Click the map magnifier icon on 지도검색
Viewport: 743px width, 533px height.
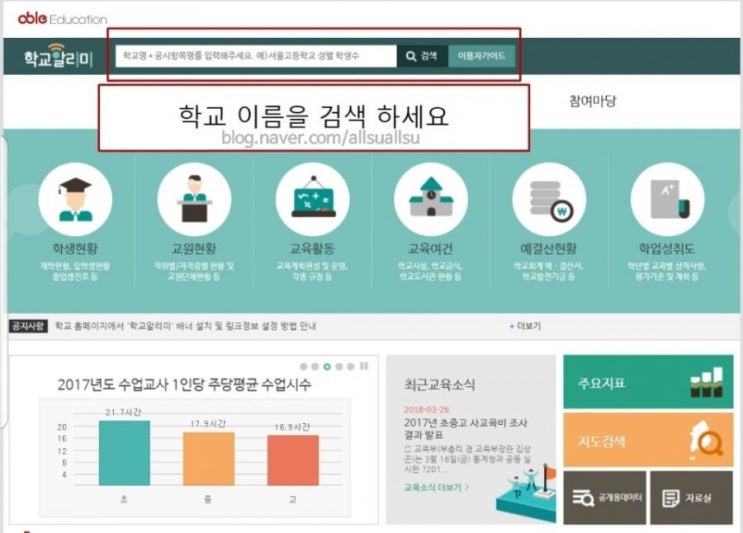pos(707,440)
